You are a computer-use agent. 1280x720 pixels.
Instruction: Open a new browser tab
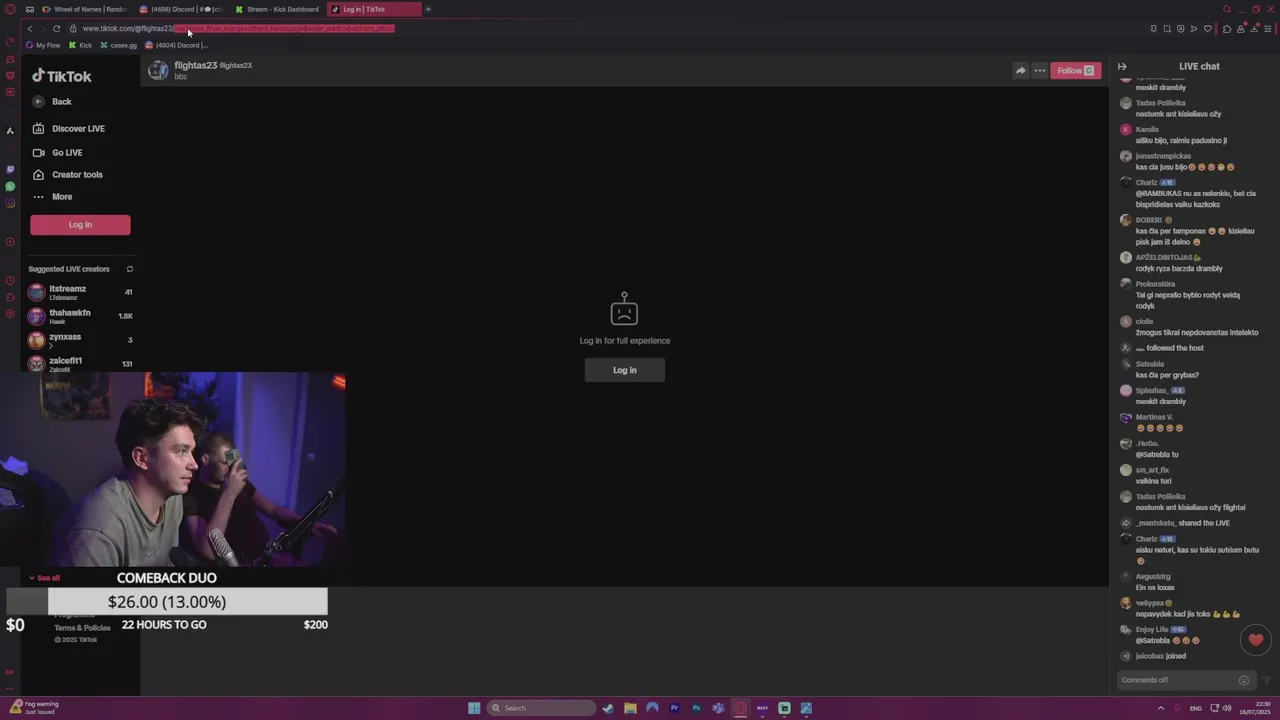pos(428,9)
